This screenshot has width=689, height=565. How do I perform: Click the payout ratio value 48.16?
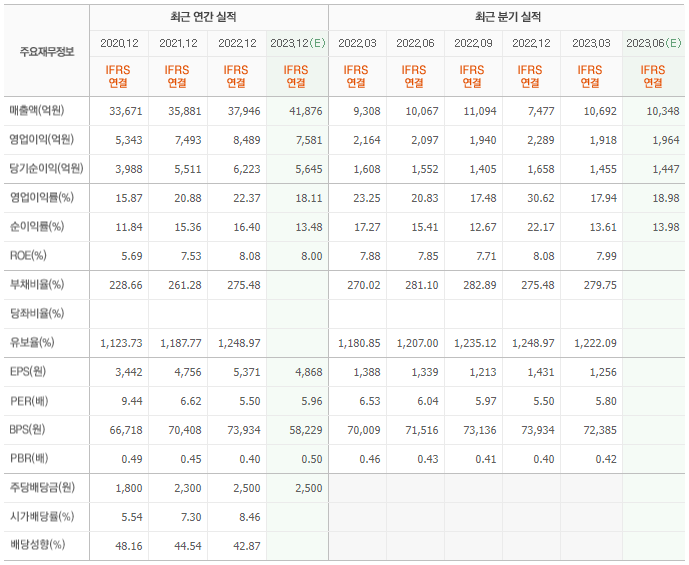[129, 546]
